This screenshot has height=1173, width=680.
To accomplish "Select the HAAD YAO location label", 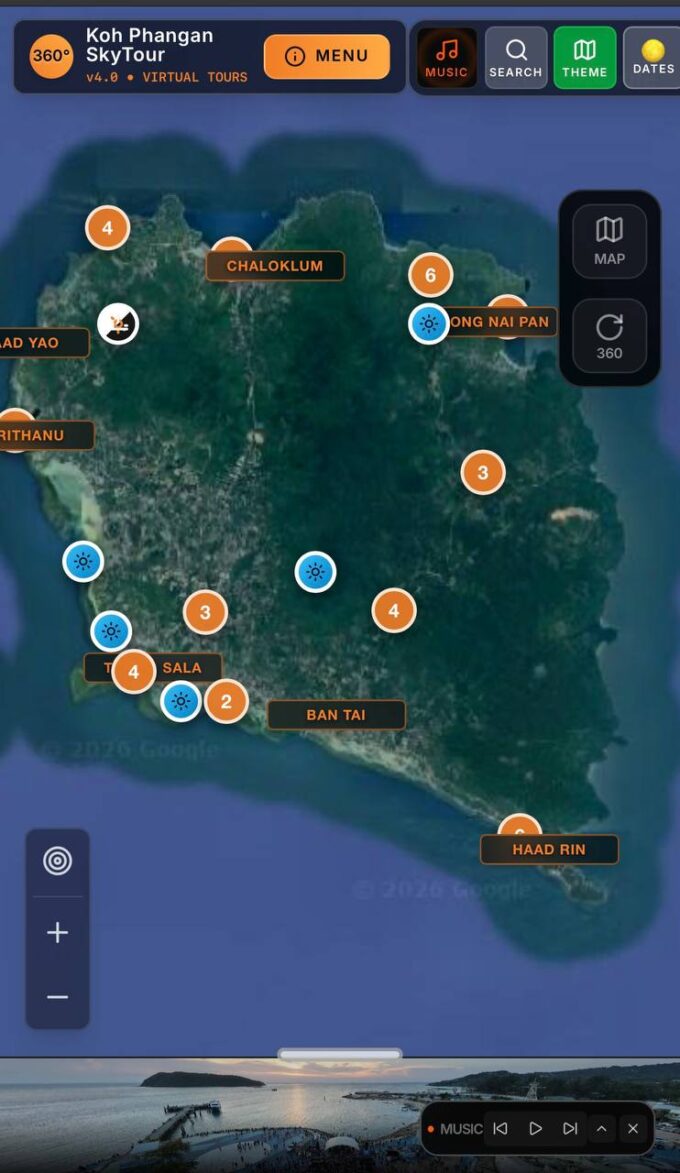I will [x=44, y=343].
